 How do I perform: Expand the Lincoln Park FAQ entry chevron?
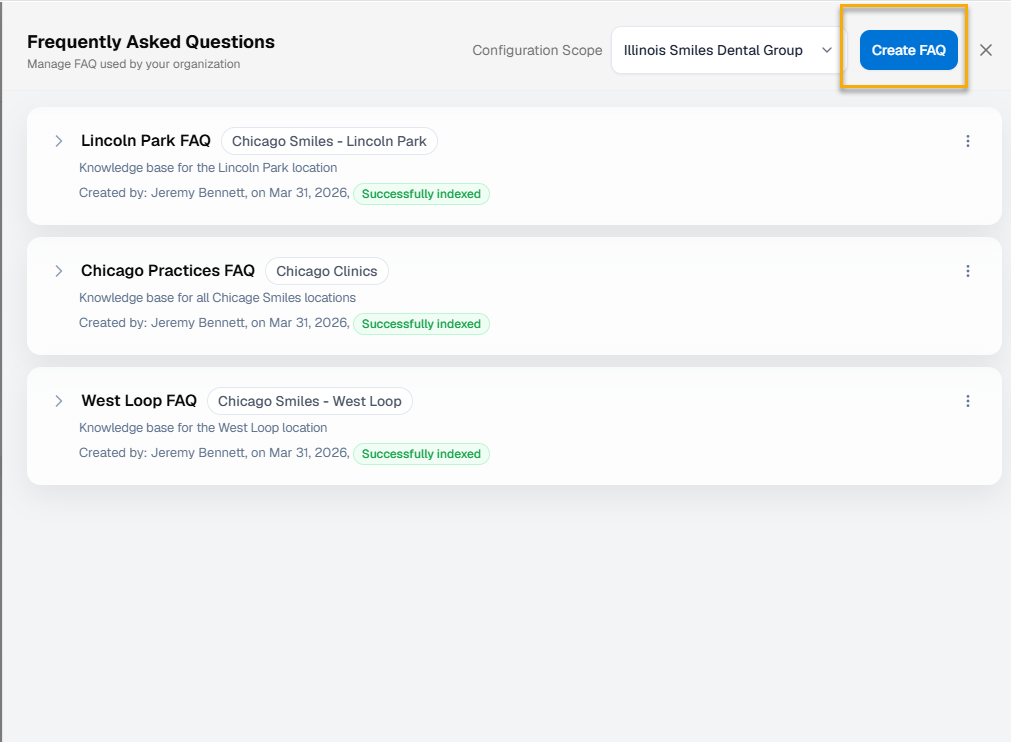tap(59, 141)
